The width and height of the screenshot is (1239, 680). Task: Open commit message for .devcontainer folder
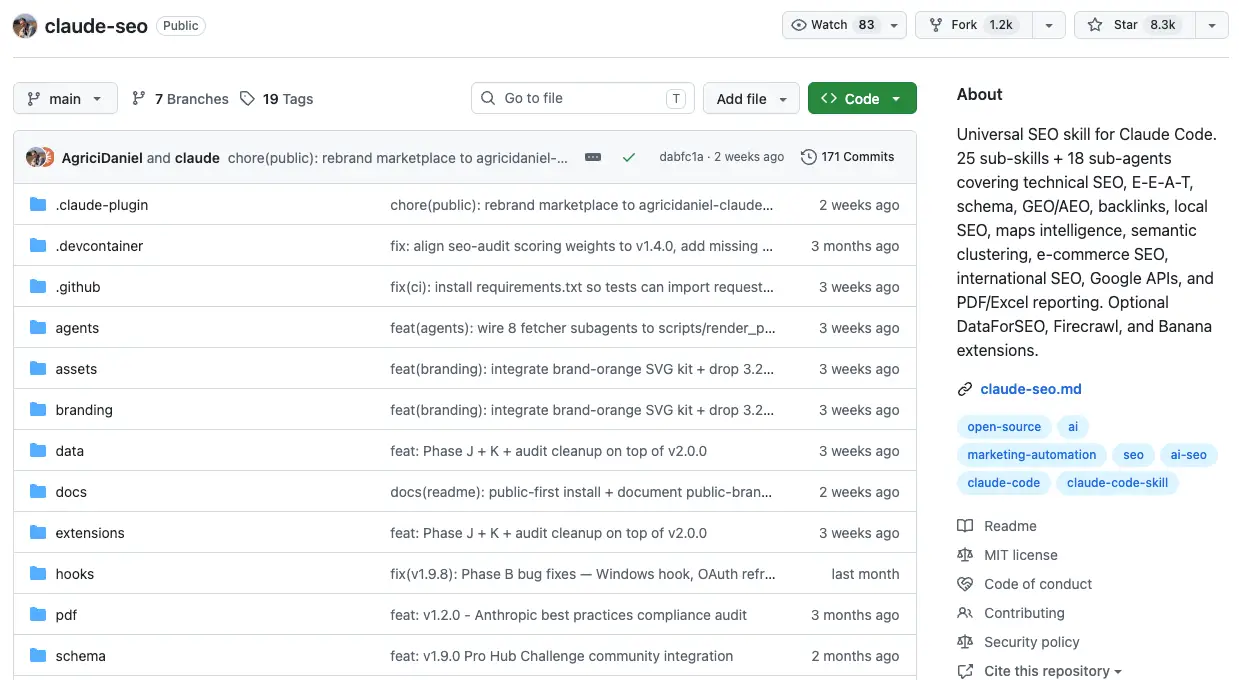581,246
